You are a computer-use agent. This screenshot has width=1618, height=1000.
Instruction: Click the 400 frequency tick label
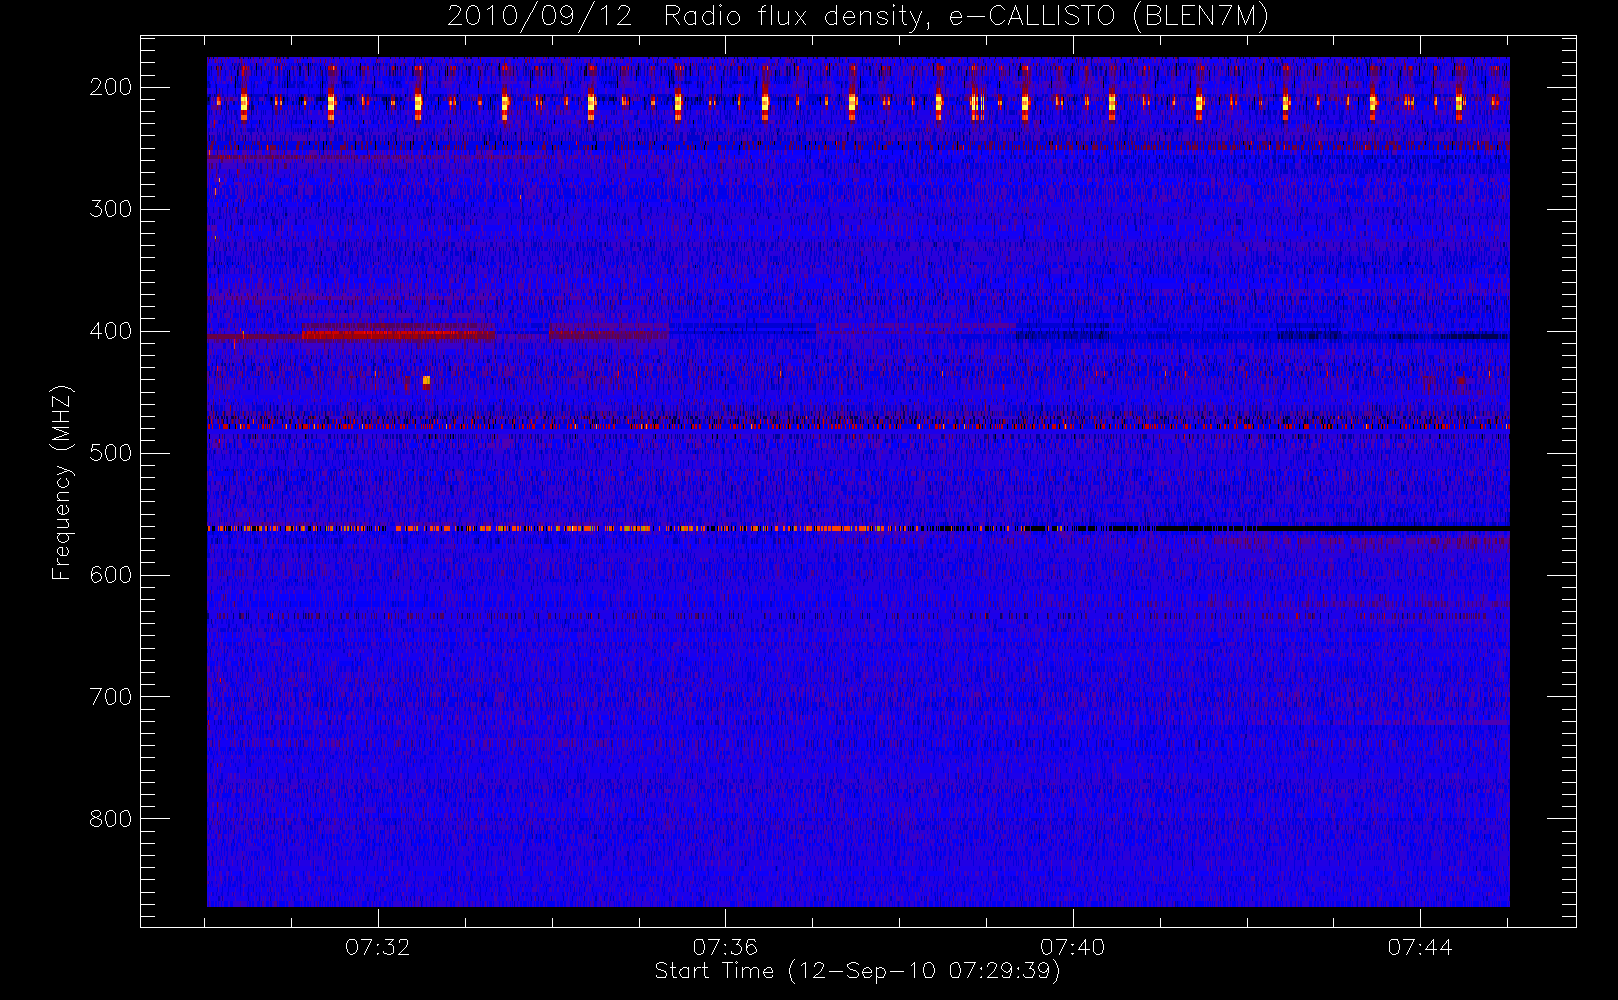pyautogui.click(x=111, y=331)
